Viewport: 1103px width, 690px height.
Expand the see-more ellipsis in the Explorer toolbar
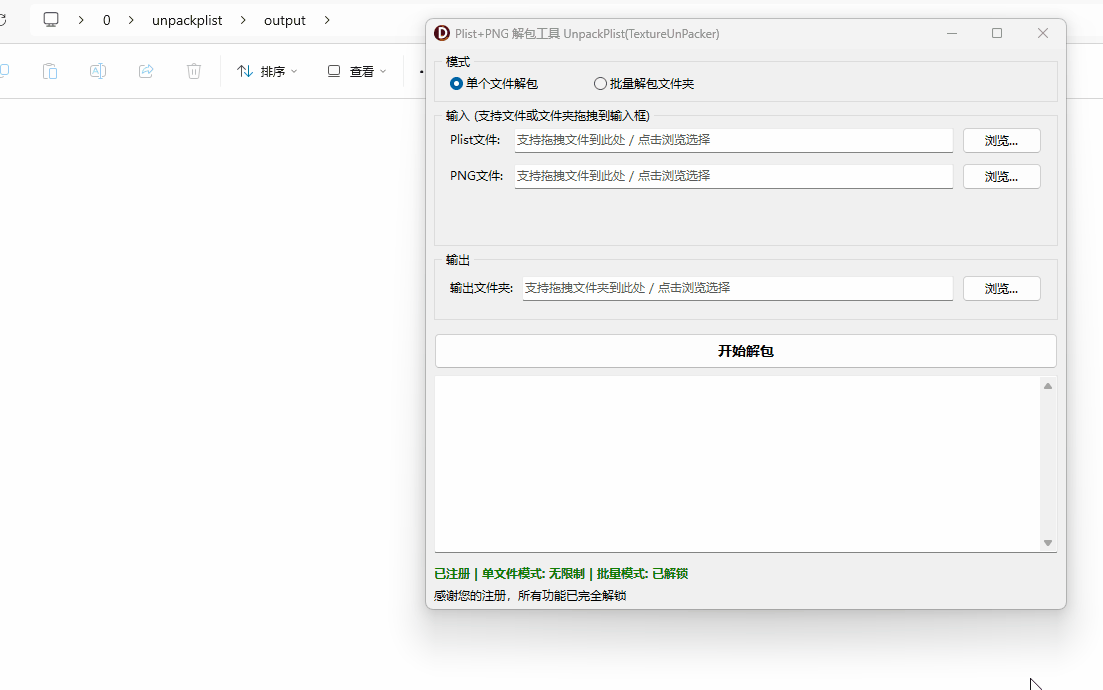tap(421, 70)
